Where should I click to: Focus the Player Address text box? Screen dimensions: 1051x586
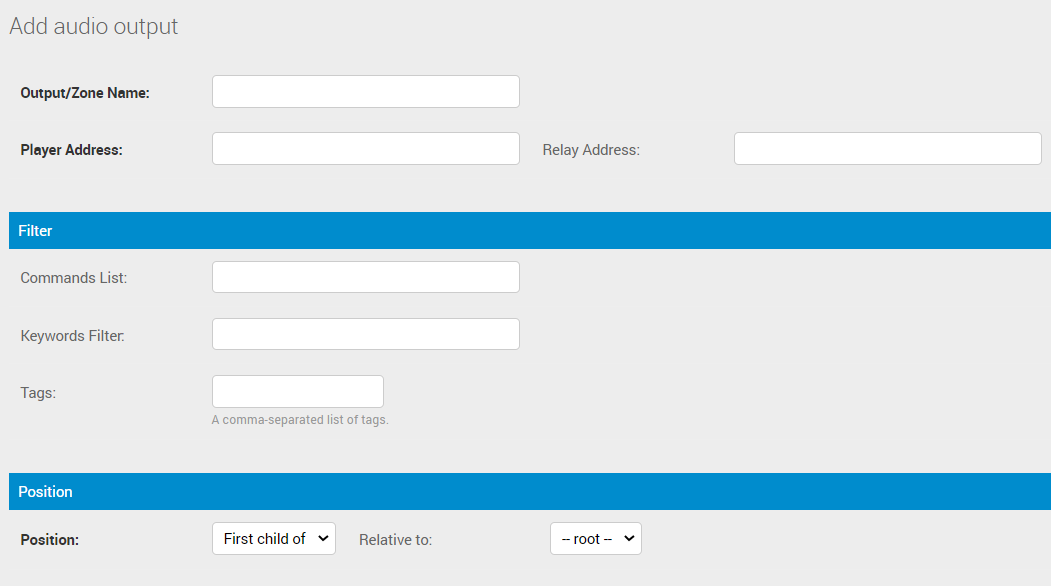[365, 149]
